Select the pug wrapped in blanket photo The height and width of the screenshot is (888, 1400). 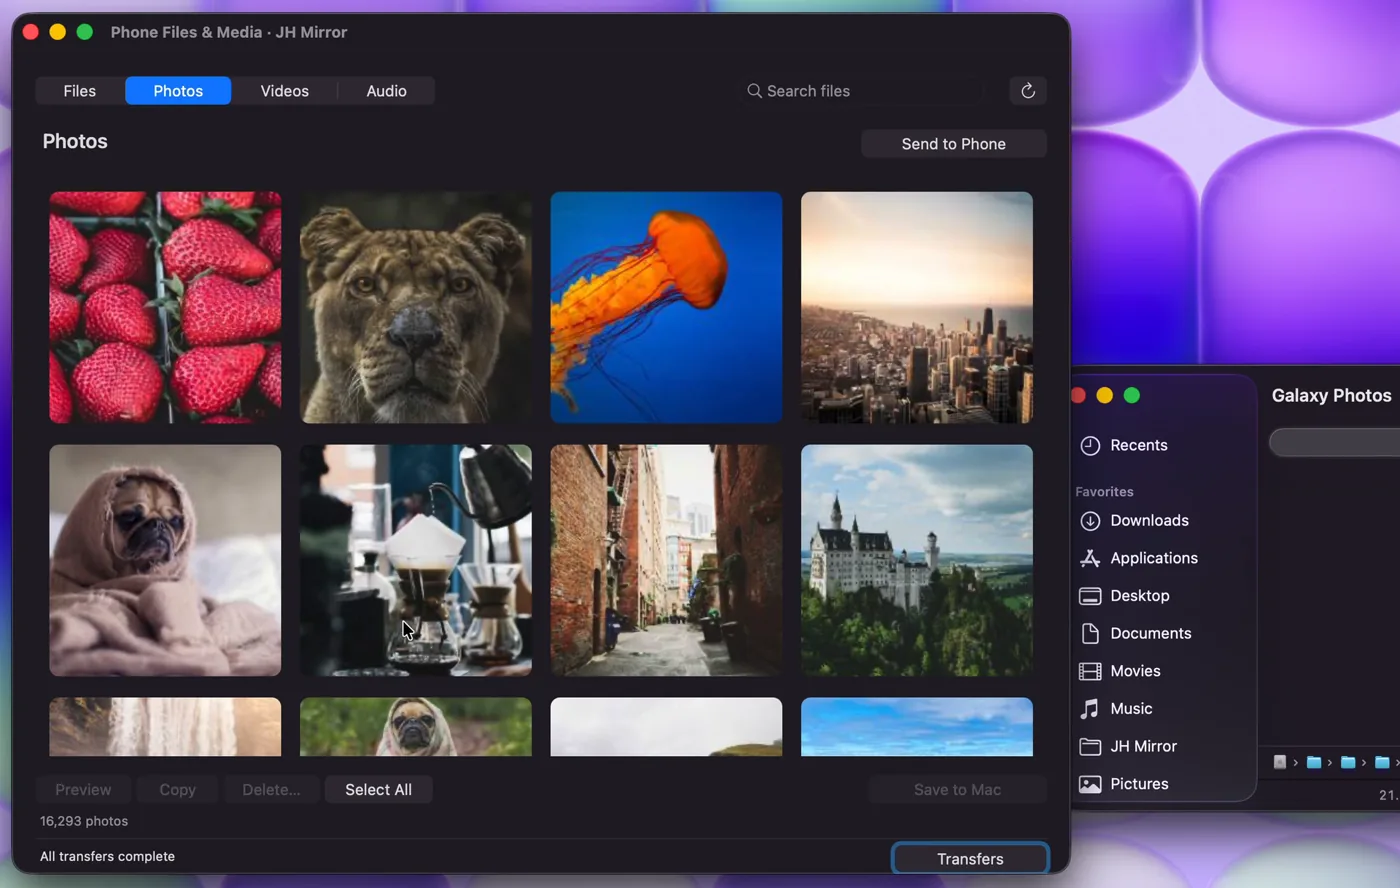pos(165,561)
